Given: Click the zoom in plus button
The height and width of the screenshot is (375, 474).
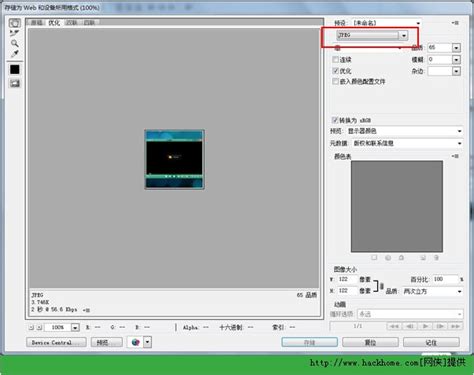Looking at the screenshot, I should 39,327.
